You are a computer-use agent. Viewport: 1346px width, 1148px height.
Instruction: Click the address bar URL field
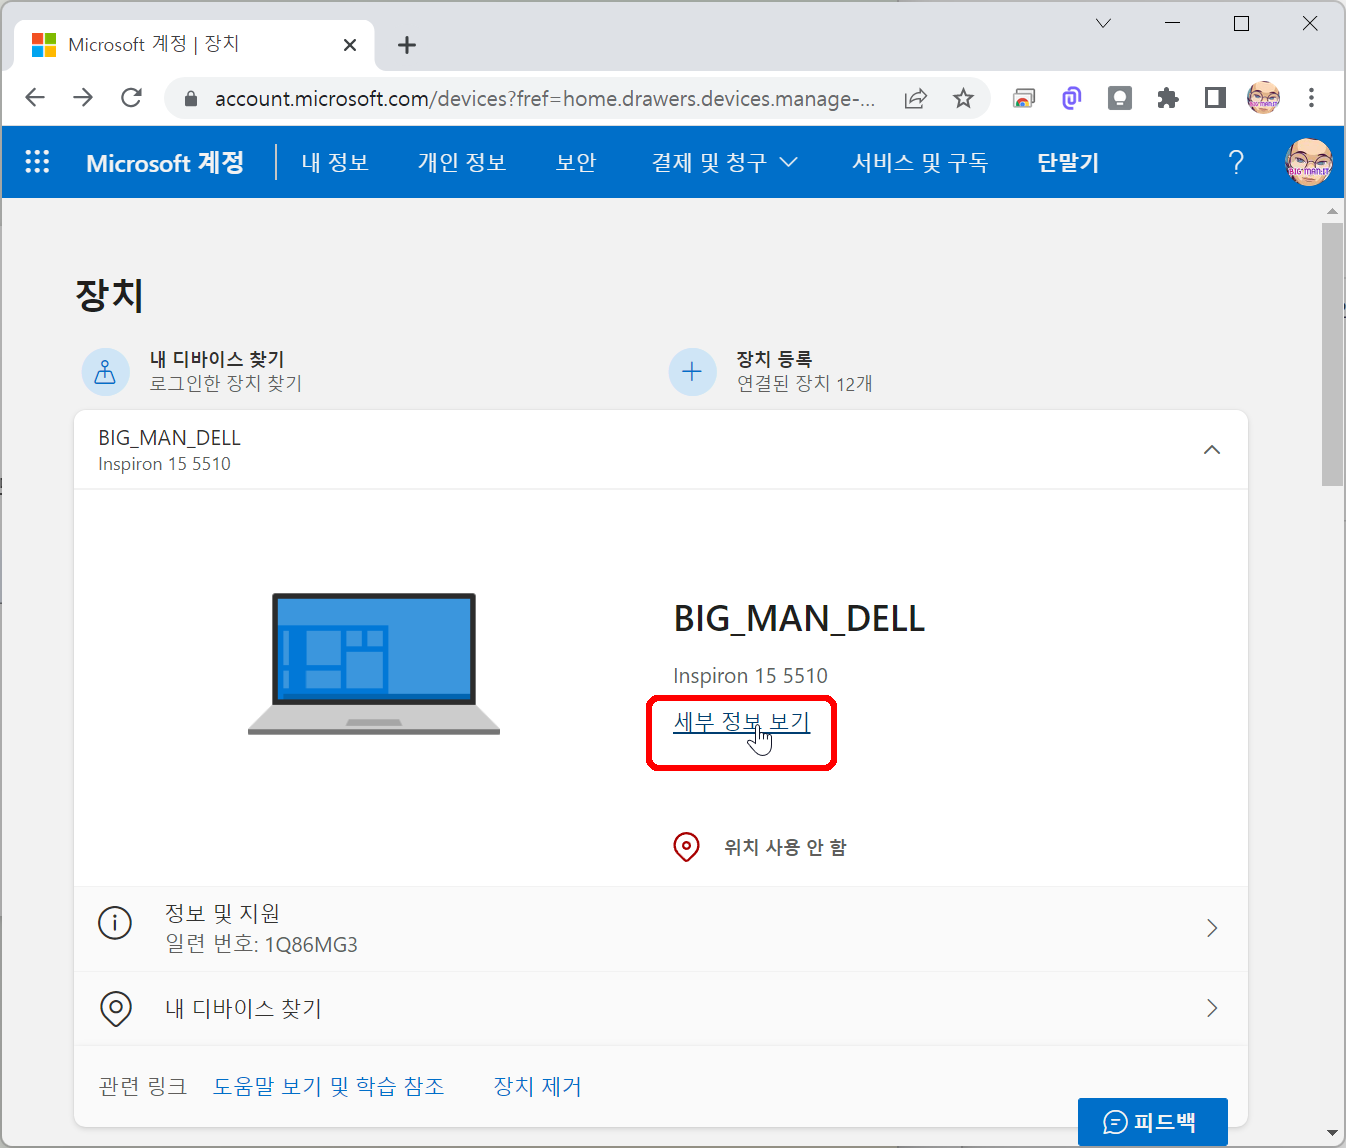pos(545,98)
